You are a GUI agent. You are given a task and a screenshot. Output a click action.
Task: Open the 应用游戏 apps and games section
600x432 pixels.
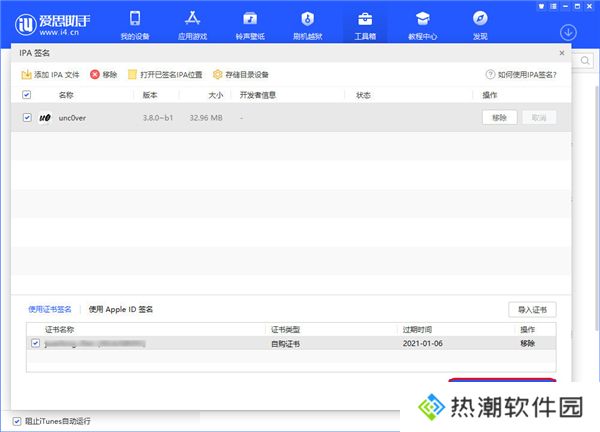(192, 25)
